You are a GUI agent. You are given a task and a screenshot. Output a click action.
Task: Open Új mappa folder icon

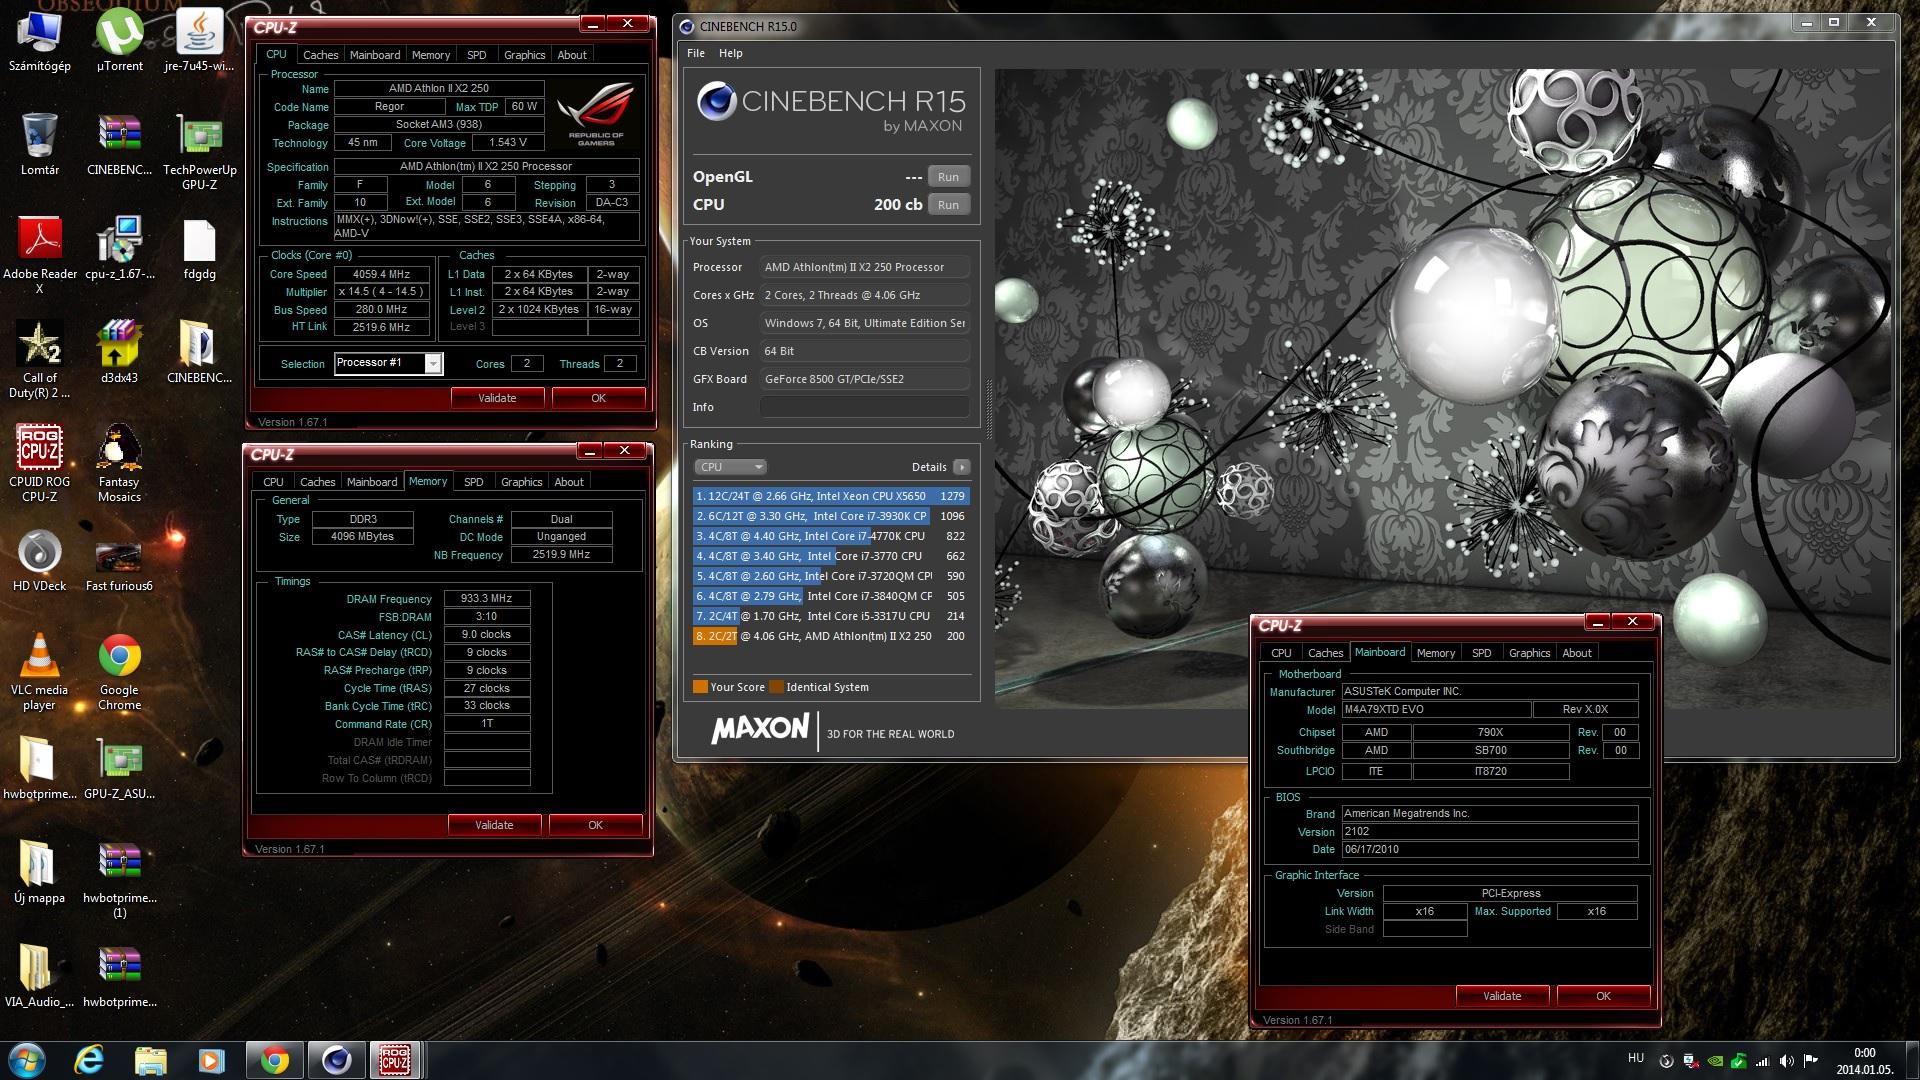tap(39, 872)
